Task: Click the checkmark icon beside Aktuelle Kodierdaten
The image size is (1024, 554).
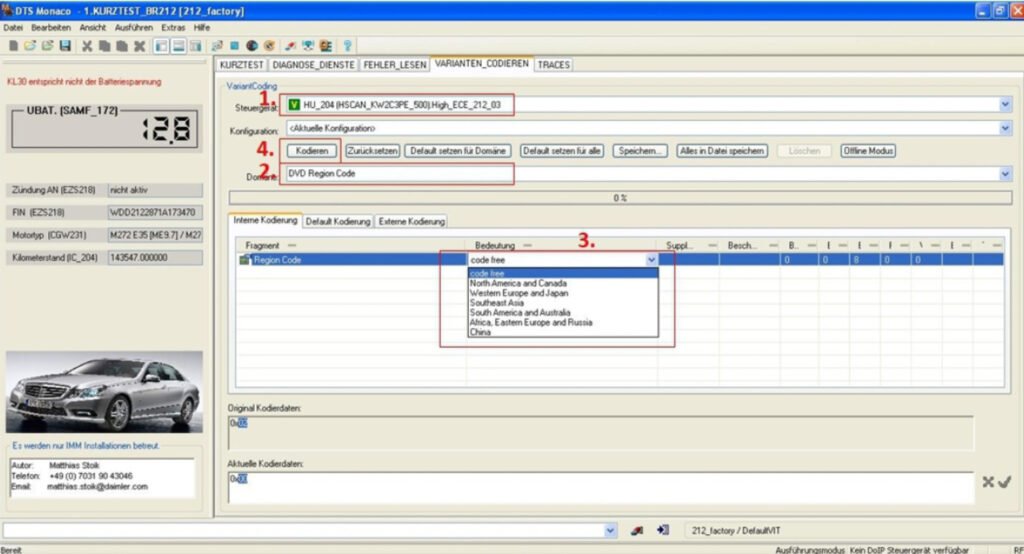Action: pyautogui.click(x=1004, y=482)
